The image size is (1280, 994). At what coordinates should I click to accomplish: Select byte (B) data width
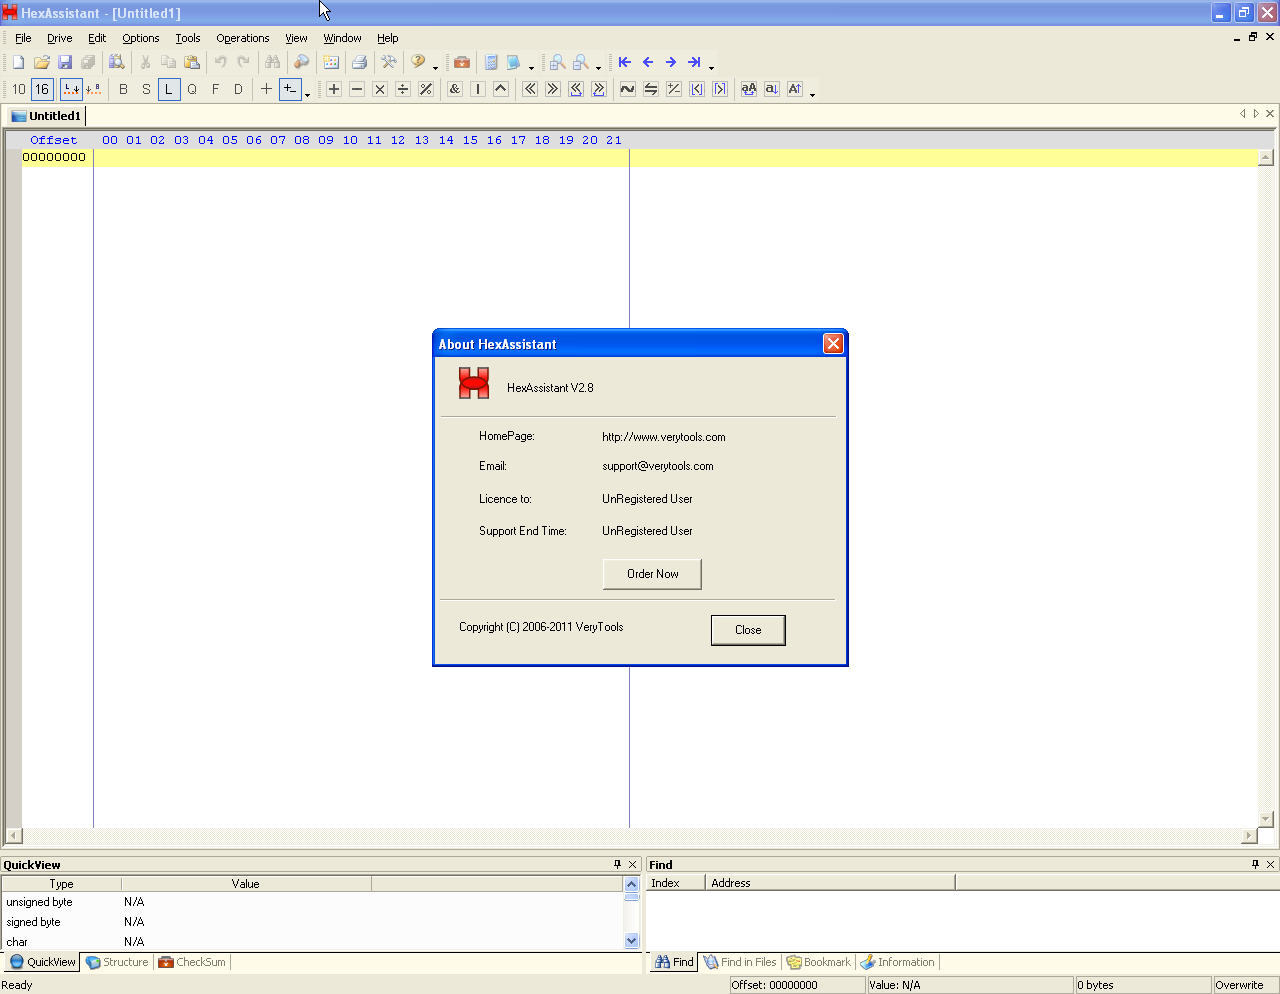coord(123,89)
